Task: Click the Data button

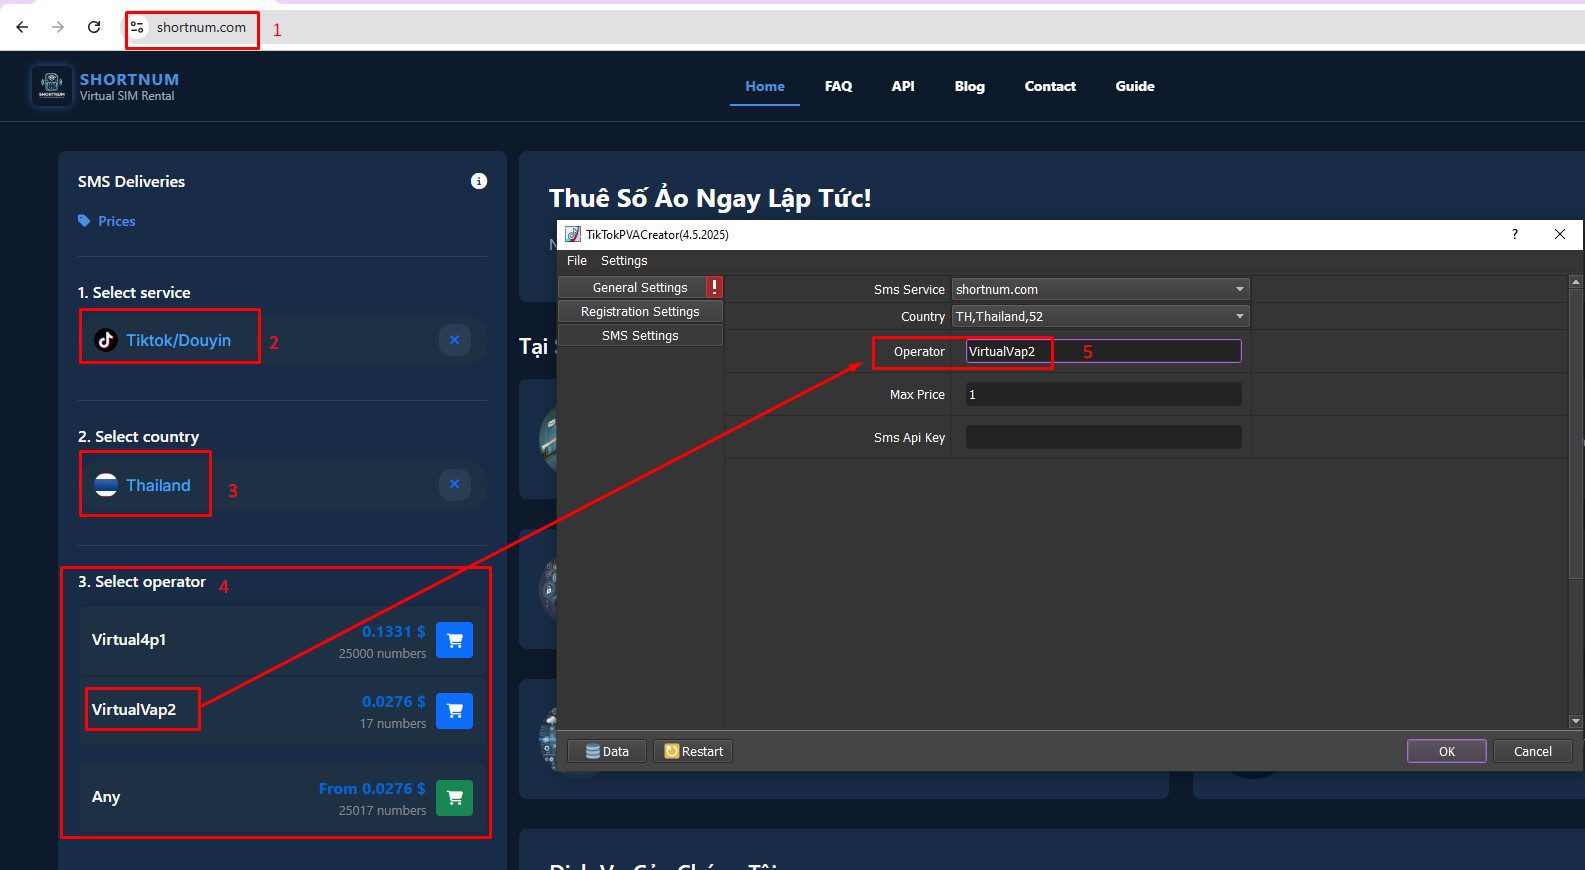Action: click(608, 751)
